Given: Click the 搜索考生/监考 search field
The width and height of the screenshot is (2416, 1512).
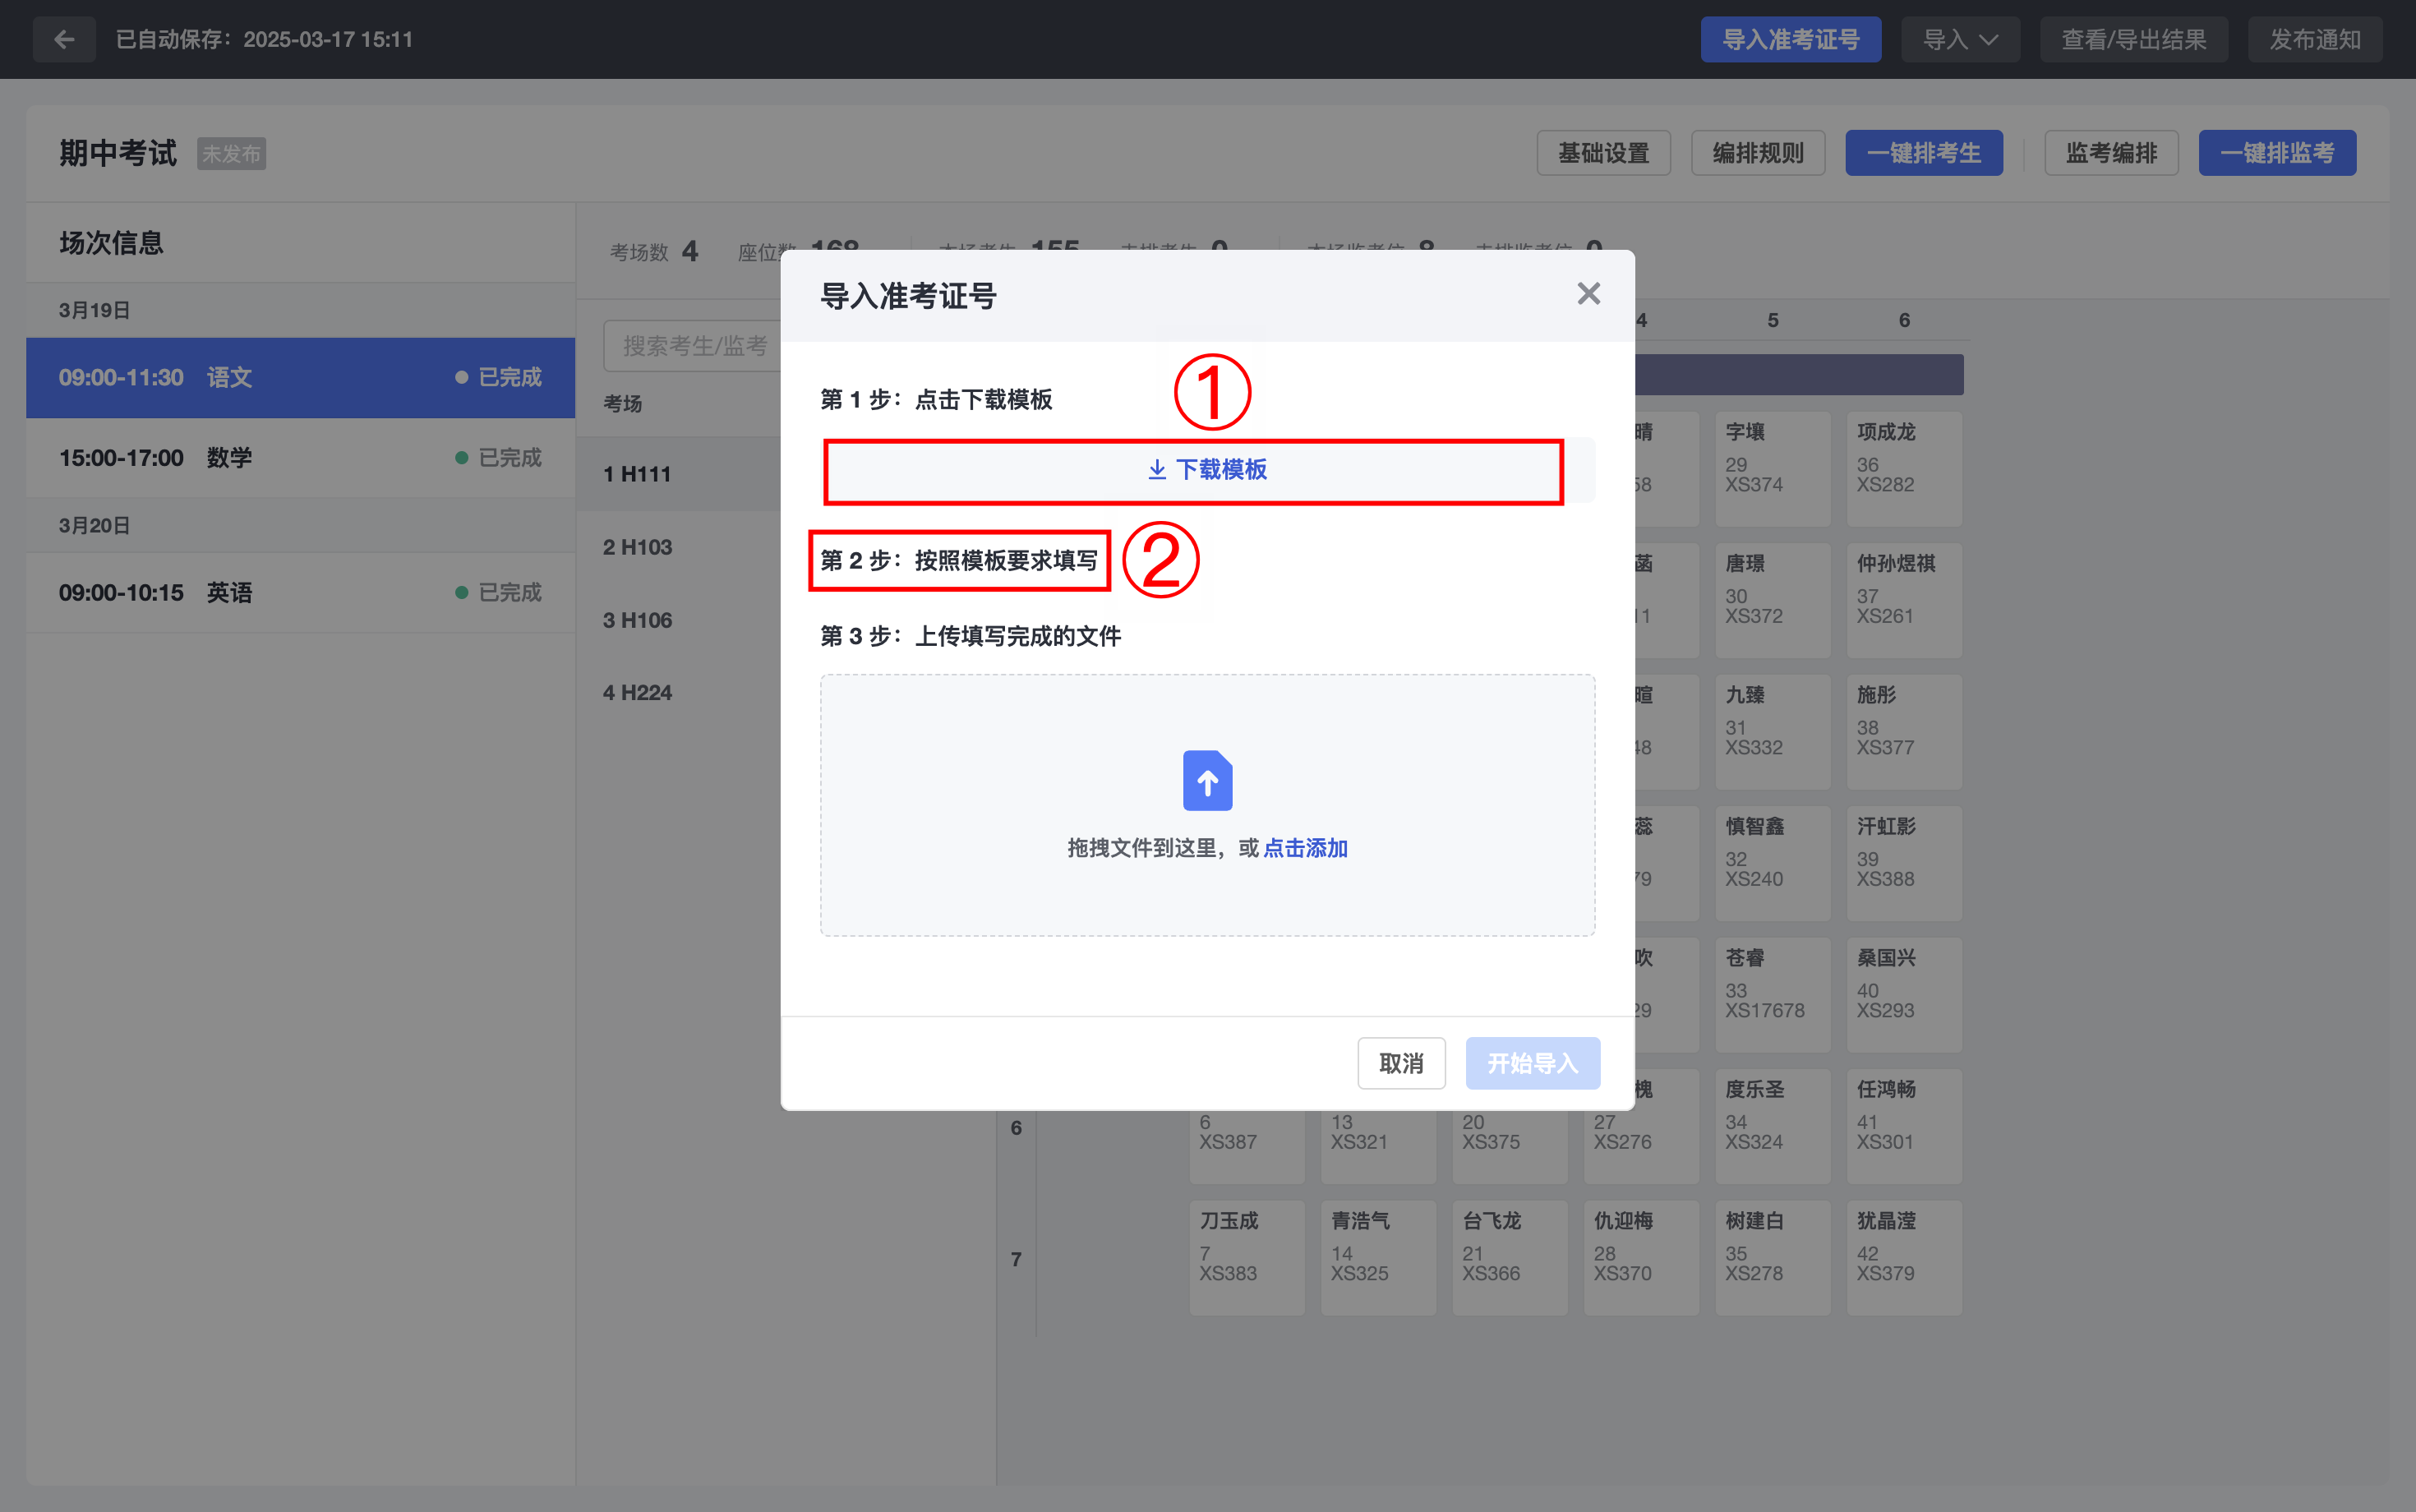Looking at the screenshot, I should click(692, 346).
